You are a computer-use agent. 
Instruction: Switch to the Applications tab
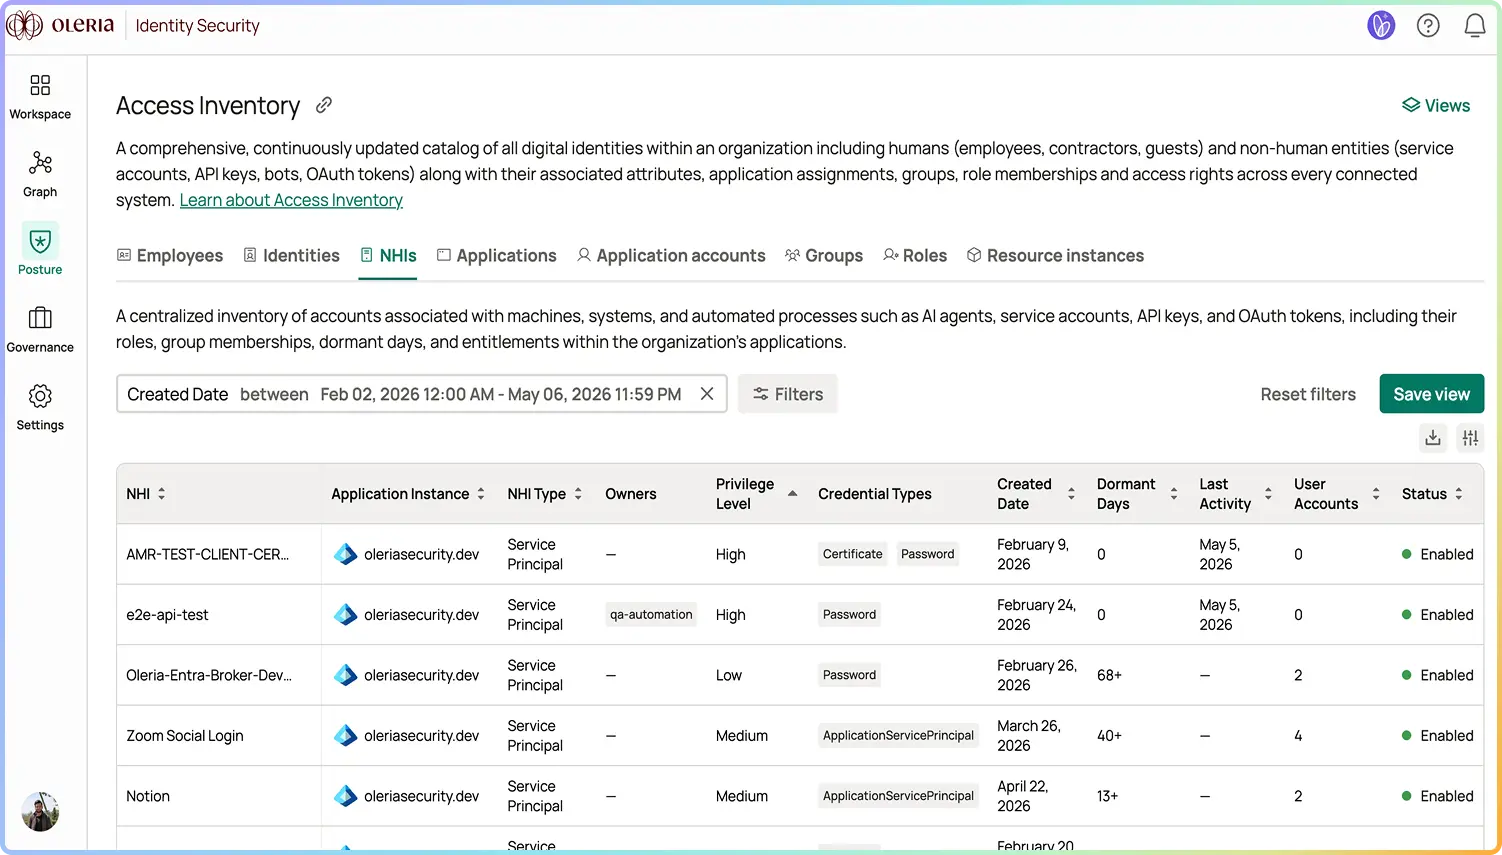497,255
